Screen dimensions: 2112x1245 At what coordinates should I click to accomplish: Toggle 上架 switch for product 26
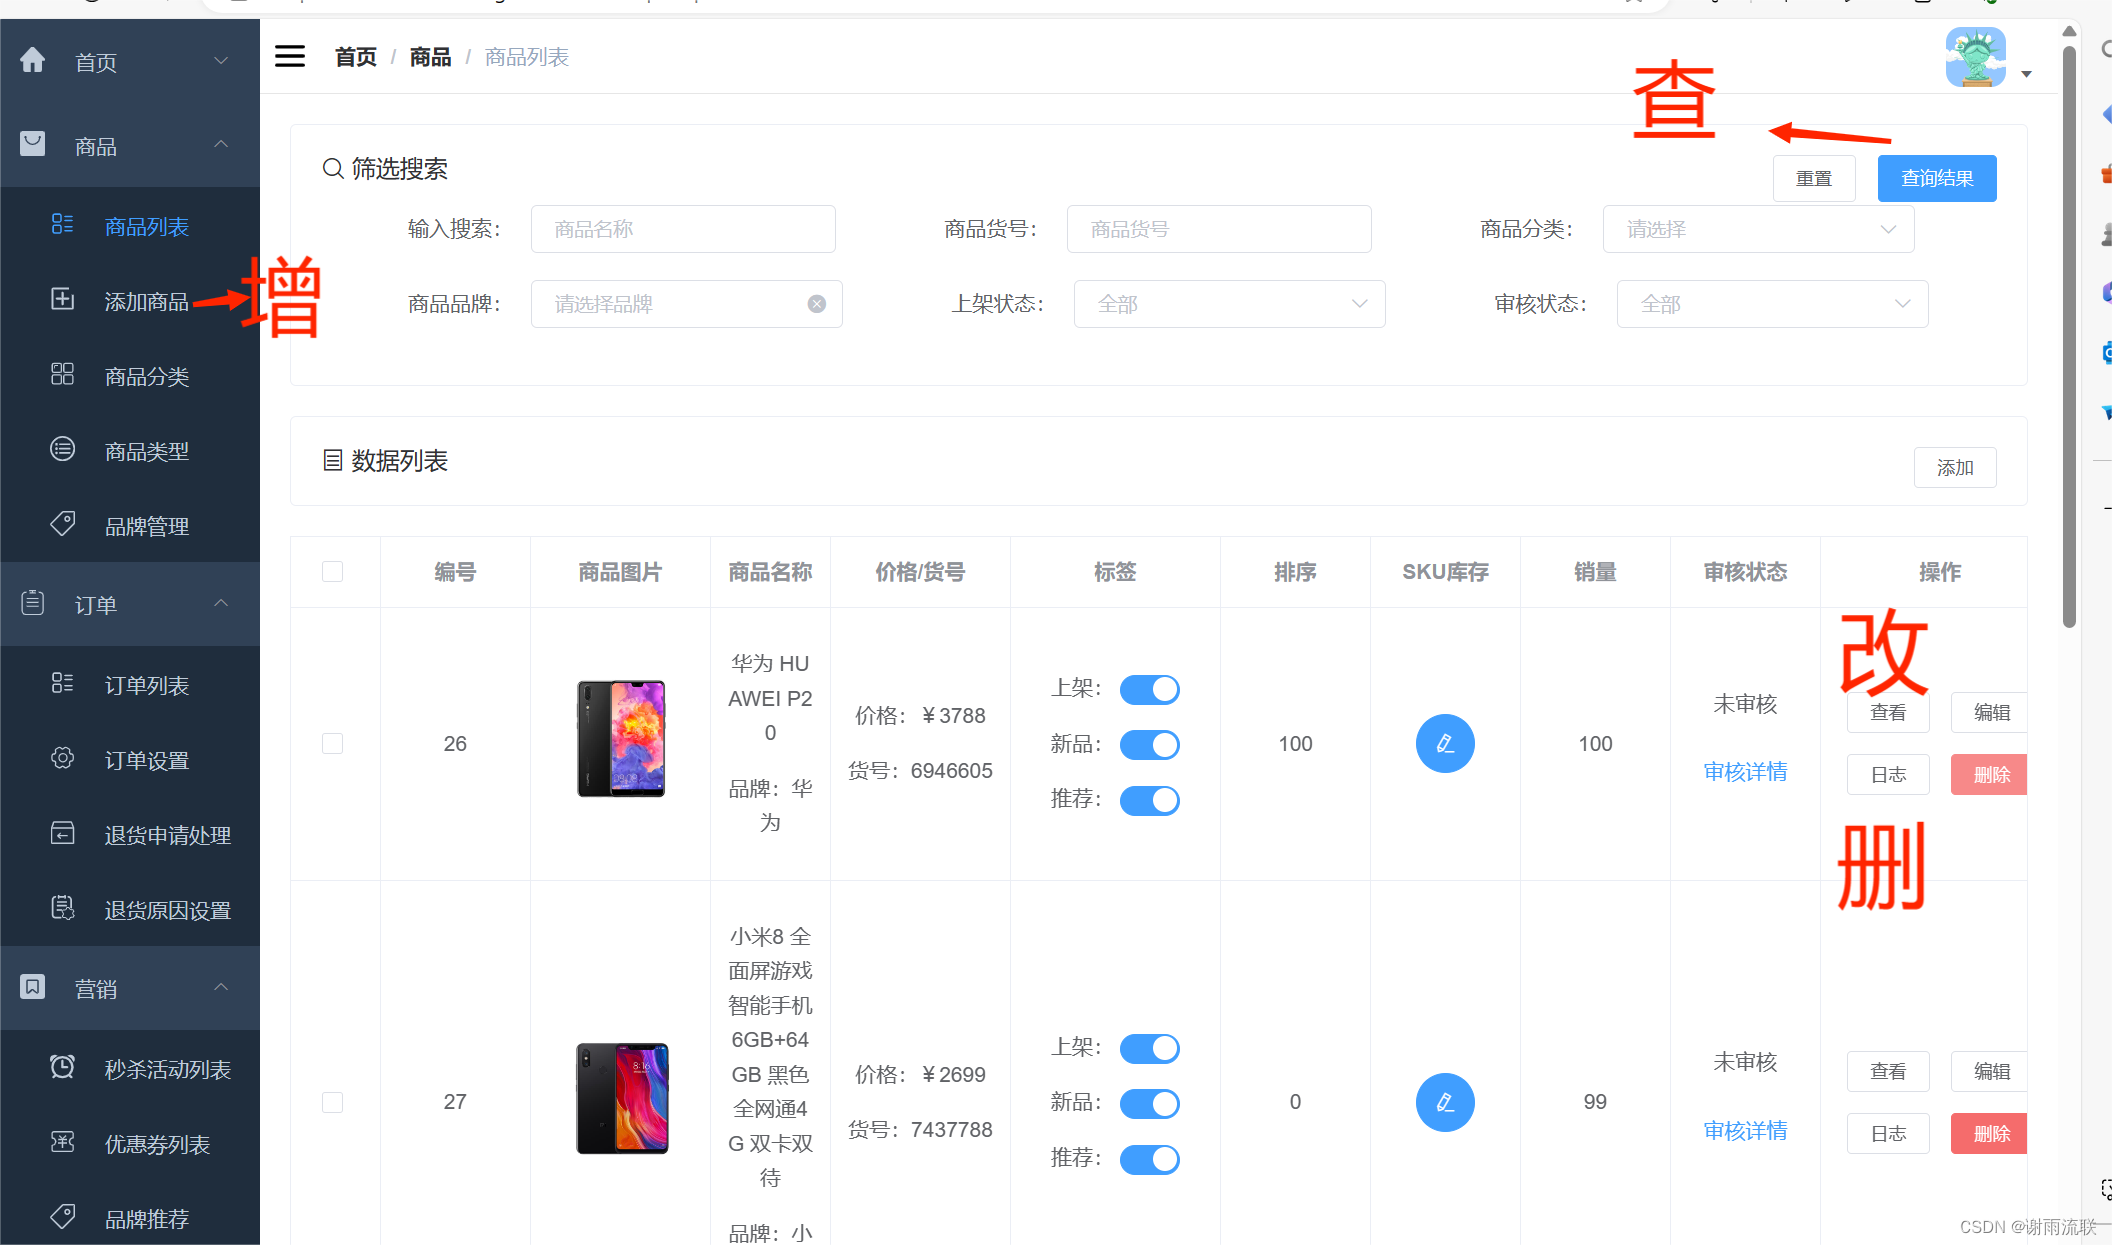[1149, 689]
